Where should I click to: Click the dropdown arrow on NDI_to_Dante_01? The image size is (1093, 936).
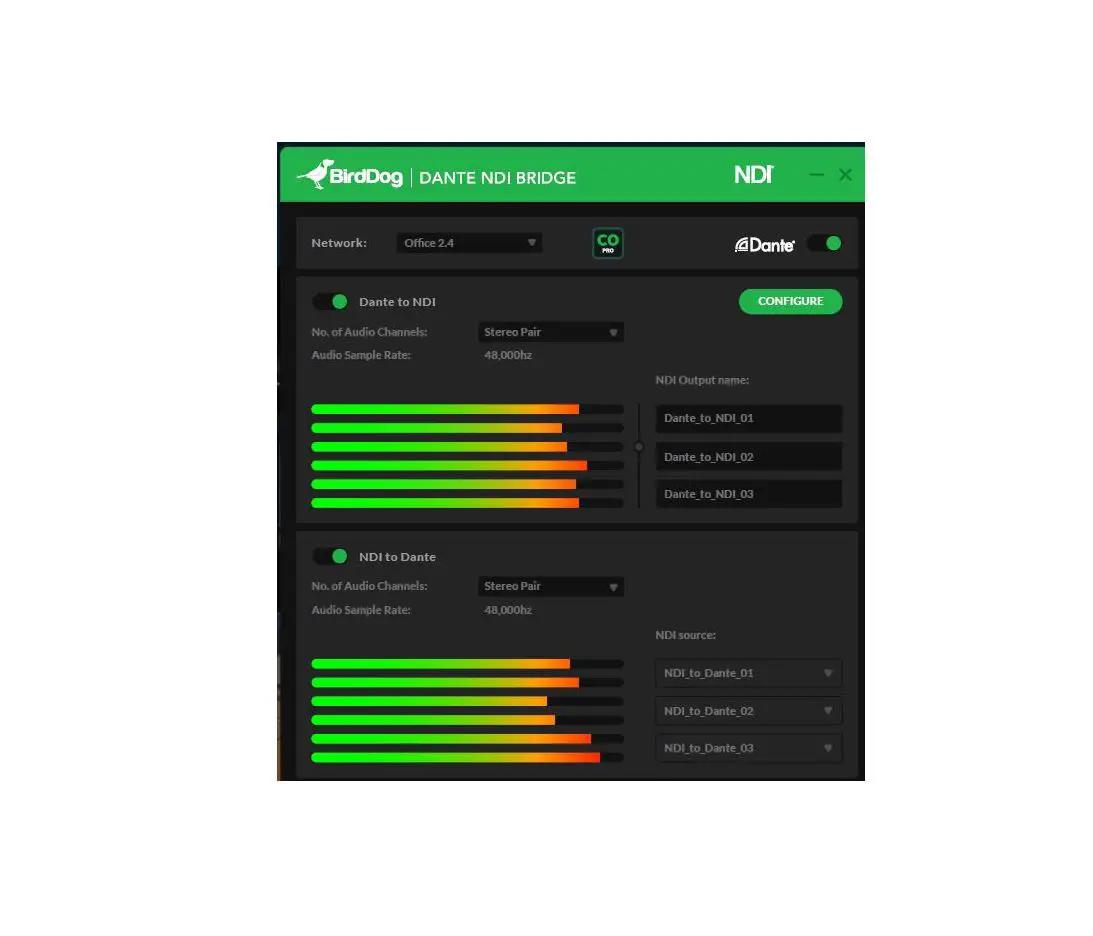click(x=828, y=673)
